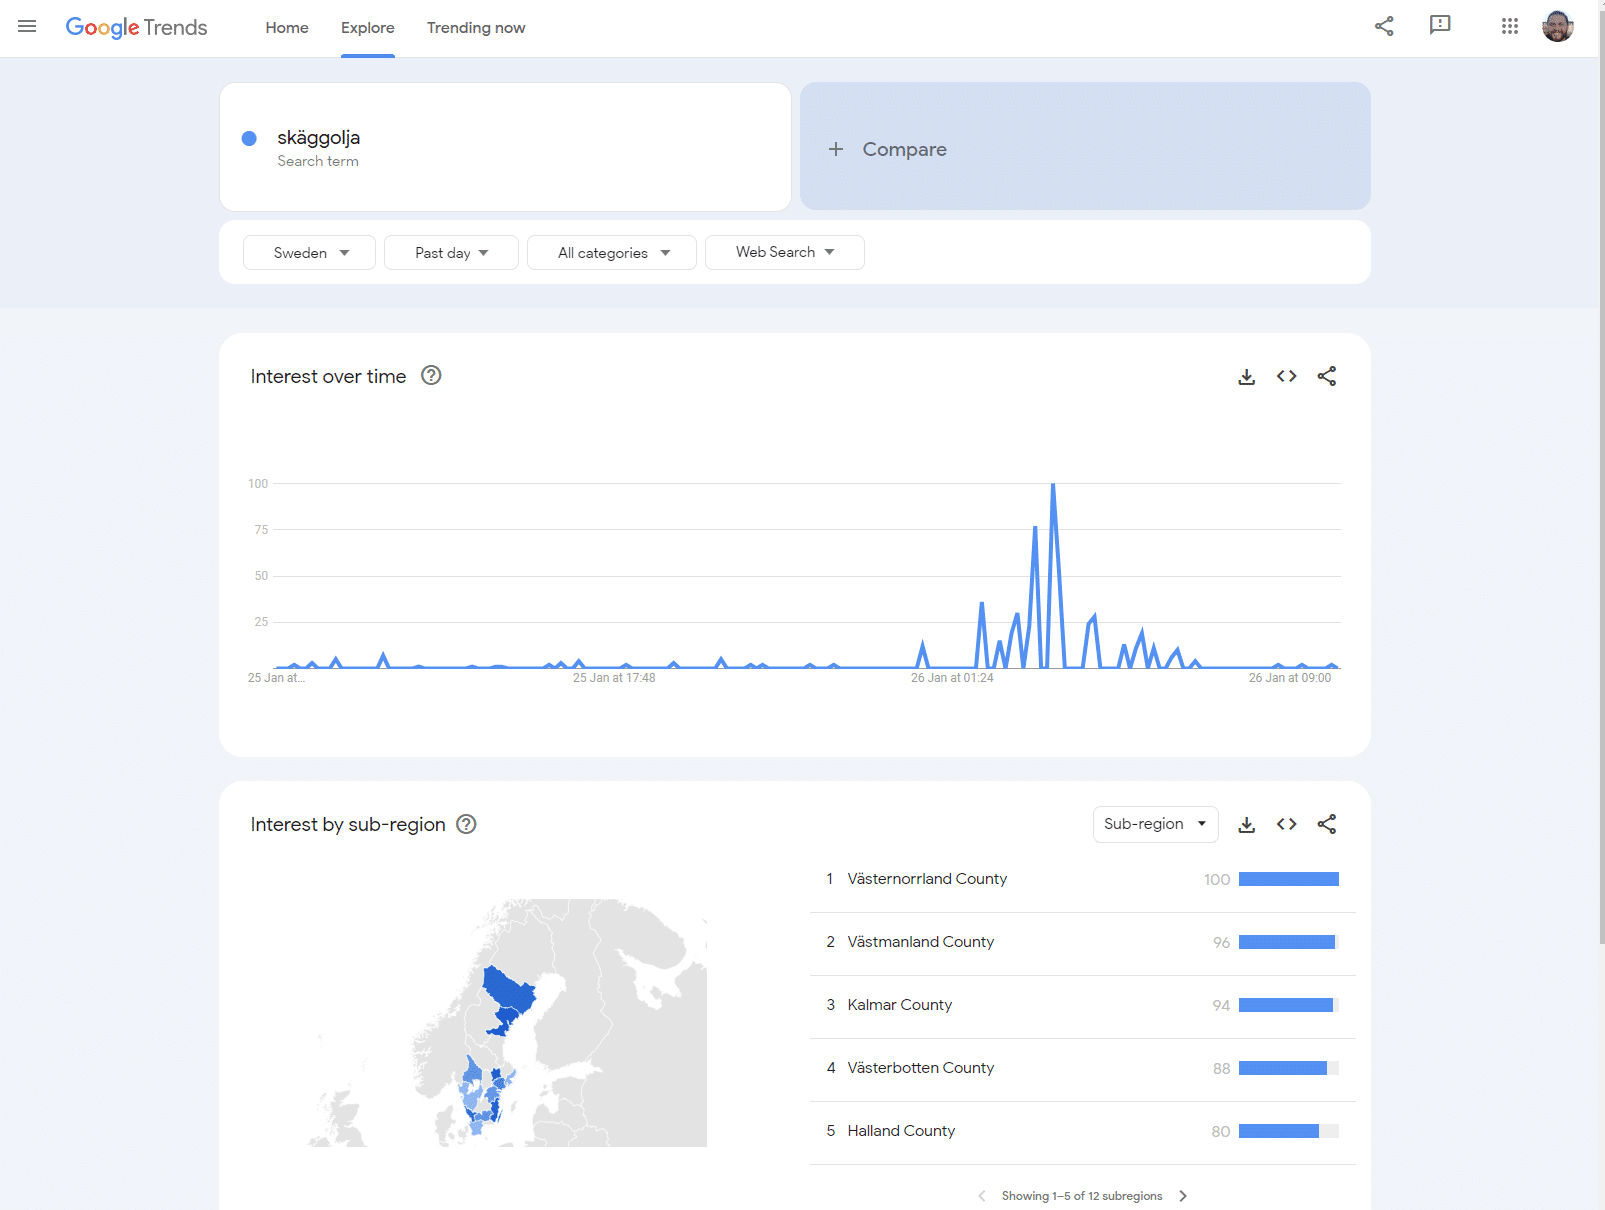Embed the Interest over time chart
The width and height of the screenshot is (1605, 1210).
pyautogui.click(x=1287, y=376)
